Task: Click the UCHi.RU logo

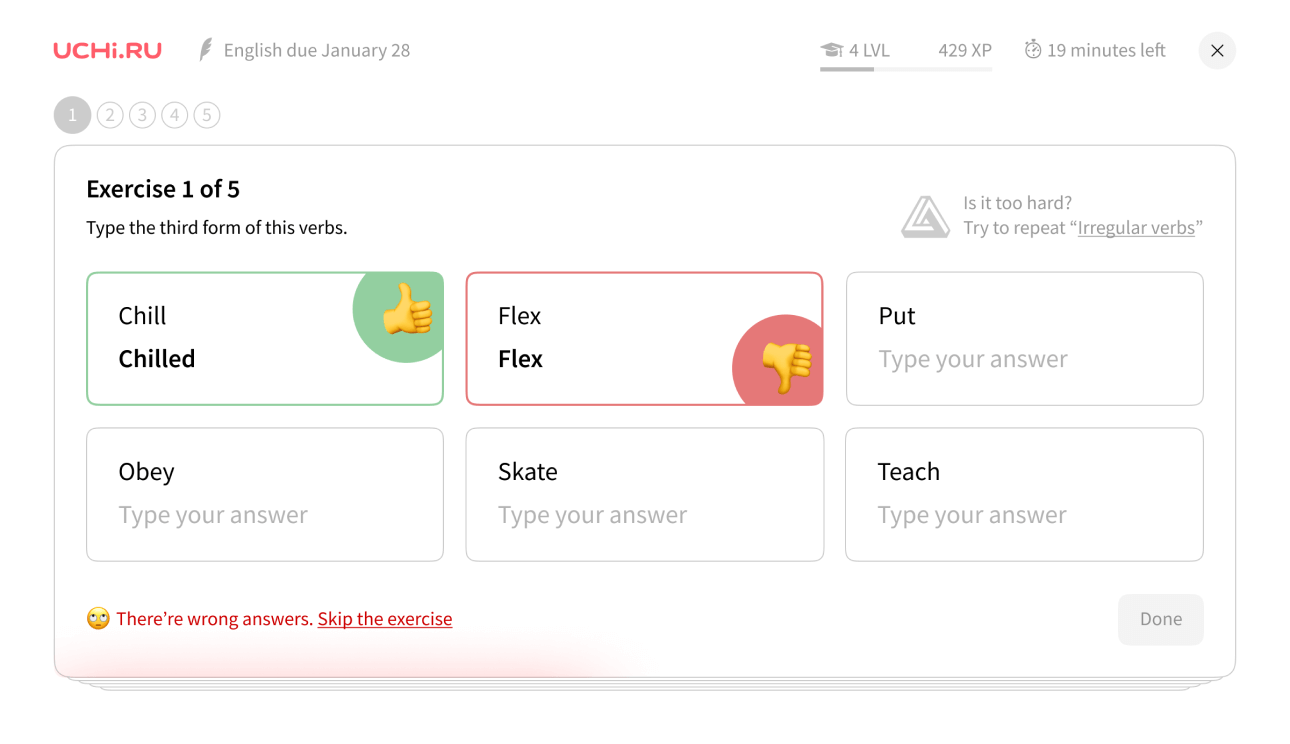Action: pos(107,50)
